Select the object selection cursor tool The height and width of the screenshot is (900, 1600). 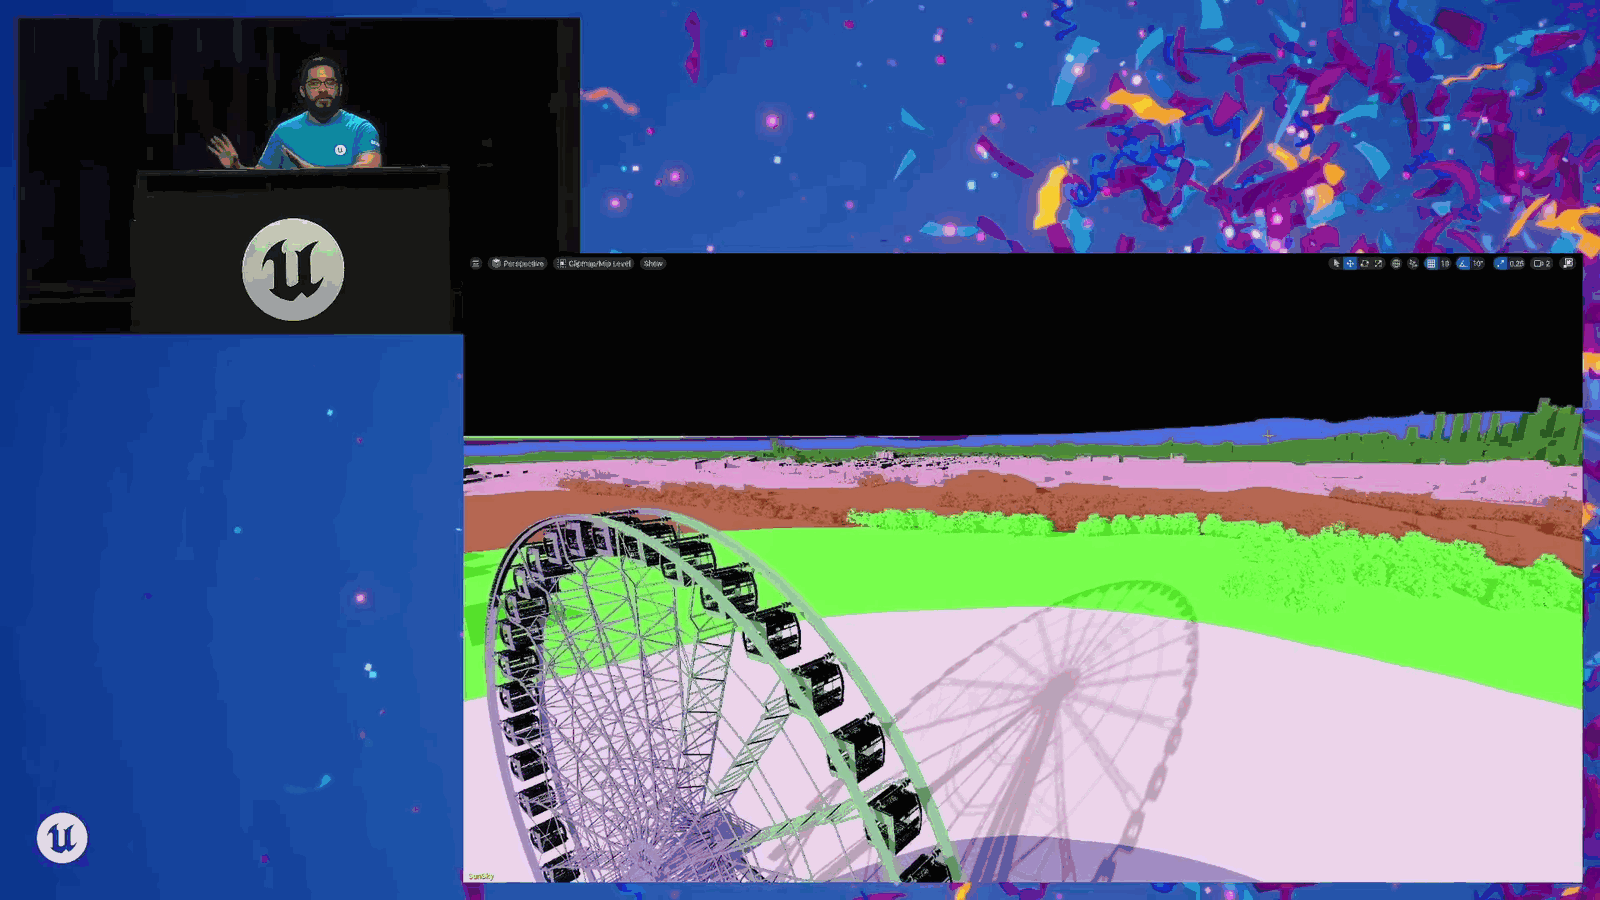point(1336,263)
